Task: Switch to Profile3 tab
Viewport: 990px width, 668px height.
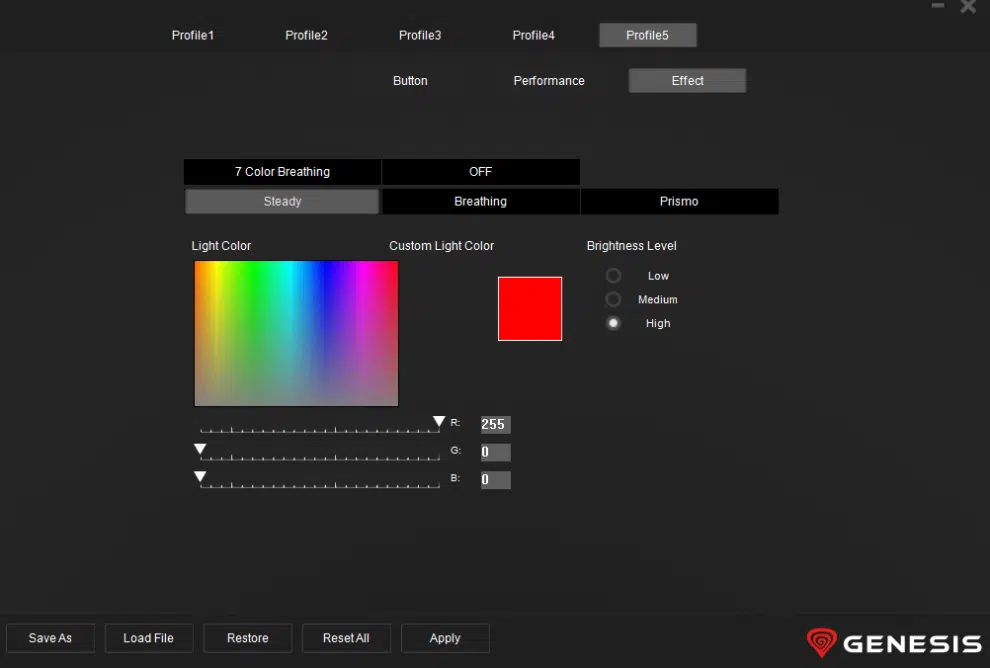Action: (x=420, y=36)
